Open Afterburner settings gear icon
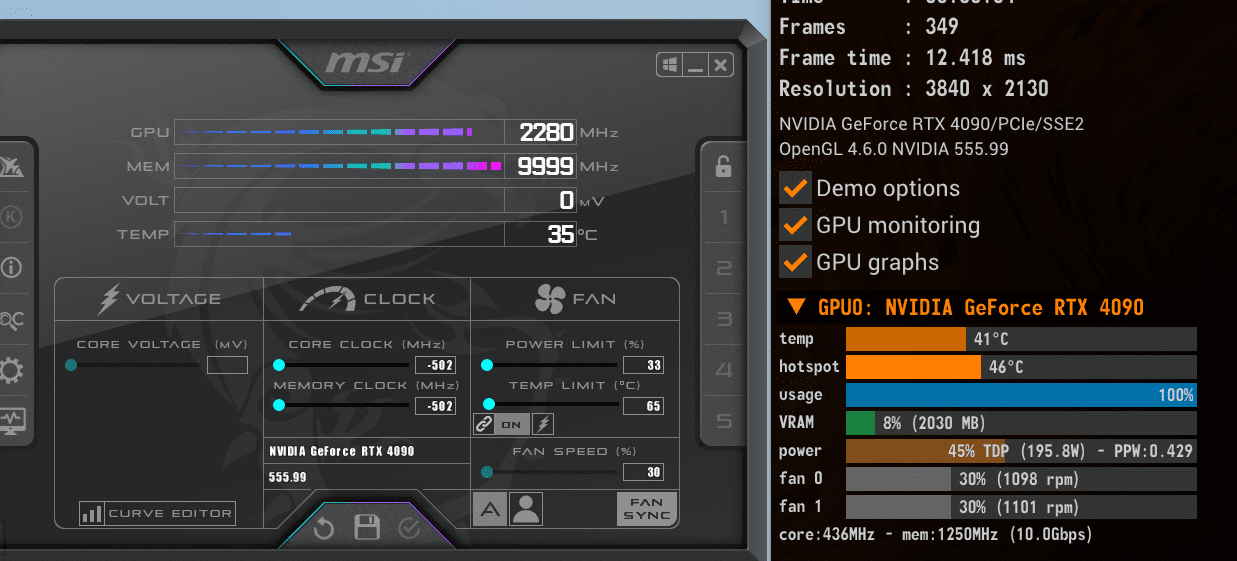Image resolution: width=1237 pixels, height=561 pixels. coord(12,371)
